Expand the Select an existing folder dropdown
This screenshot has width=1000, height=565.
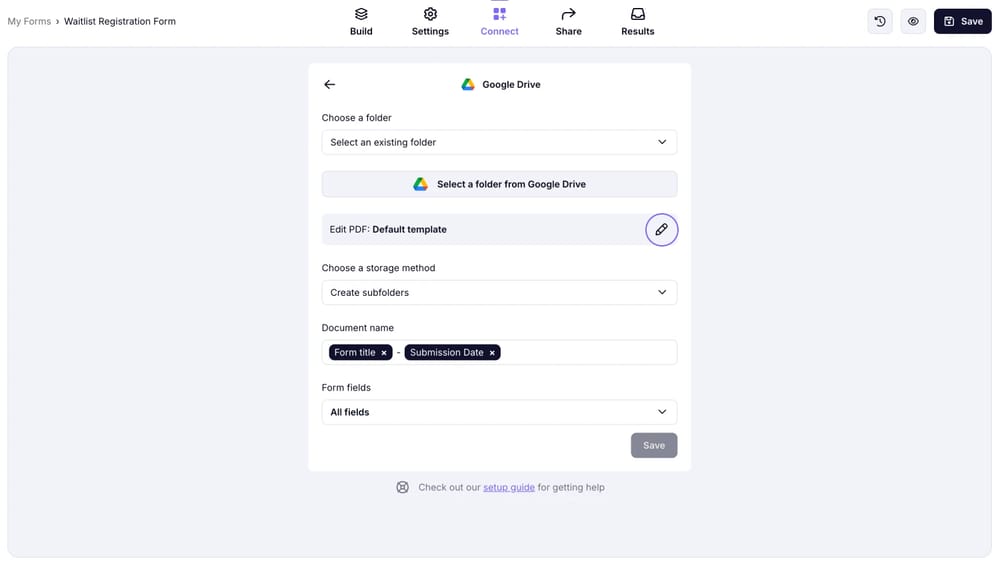(x=499, y=142)
